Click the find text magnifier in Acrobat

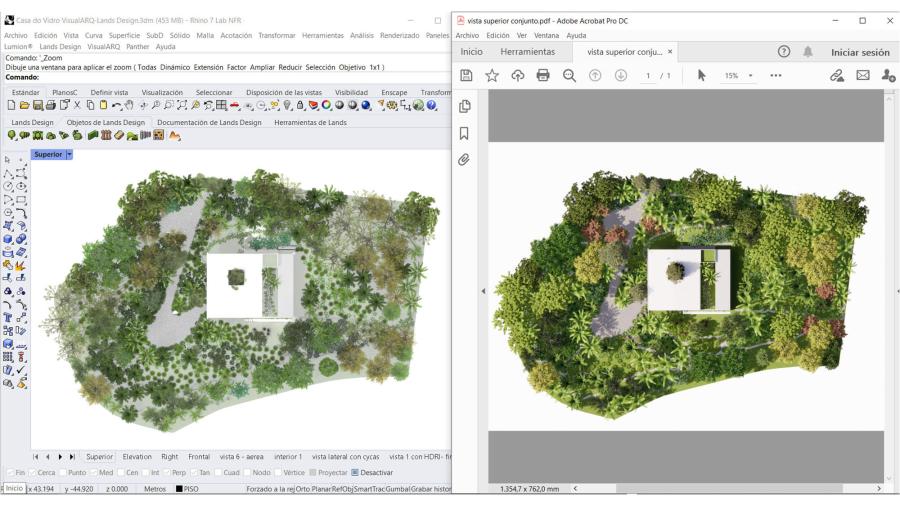coord(569,76)
